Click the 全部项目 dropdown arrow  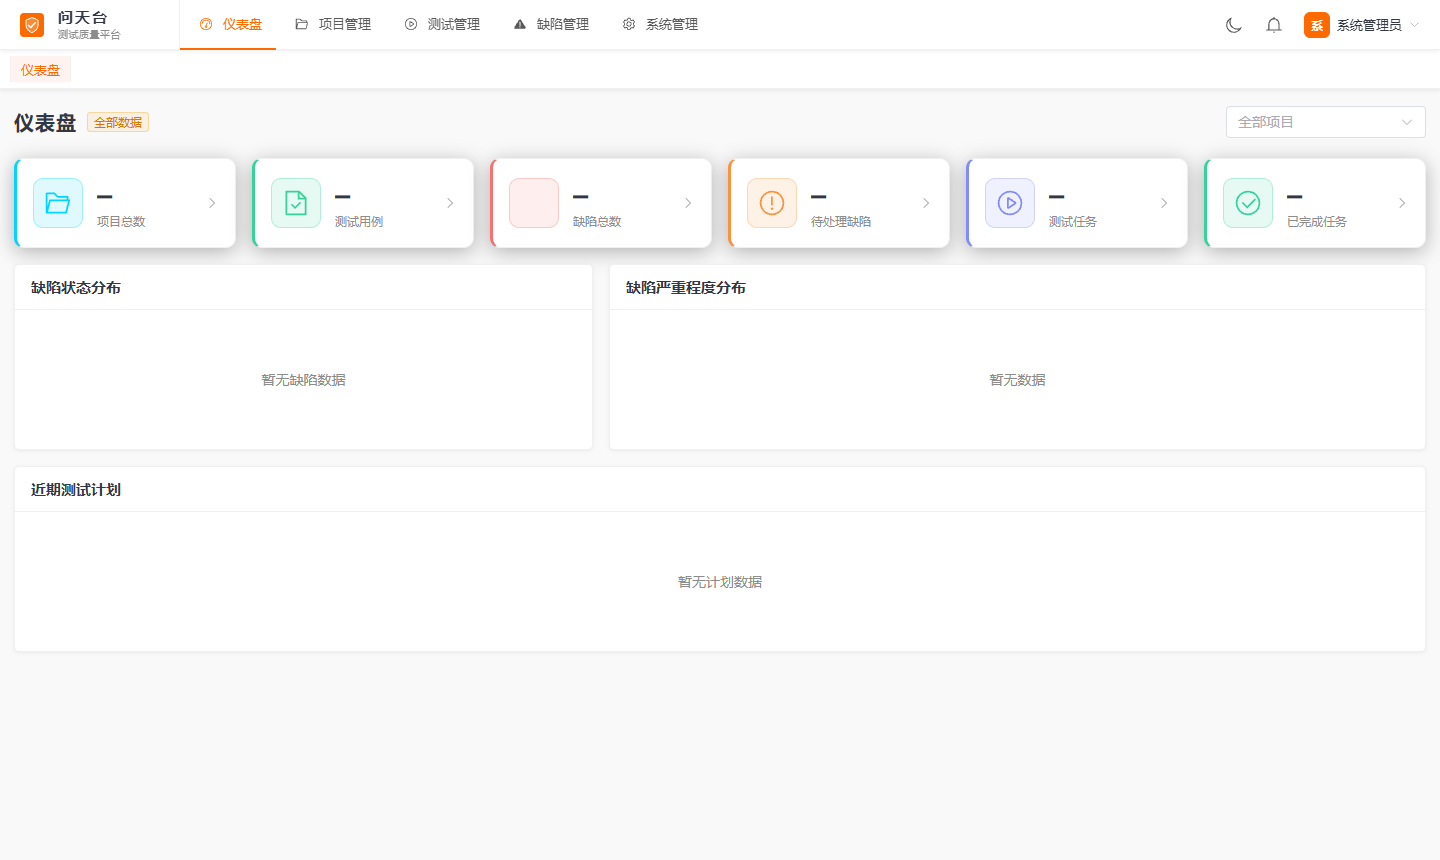[x=1407, y=122]
